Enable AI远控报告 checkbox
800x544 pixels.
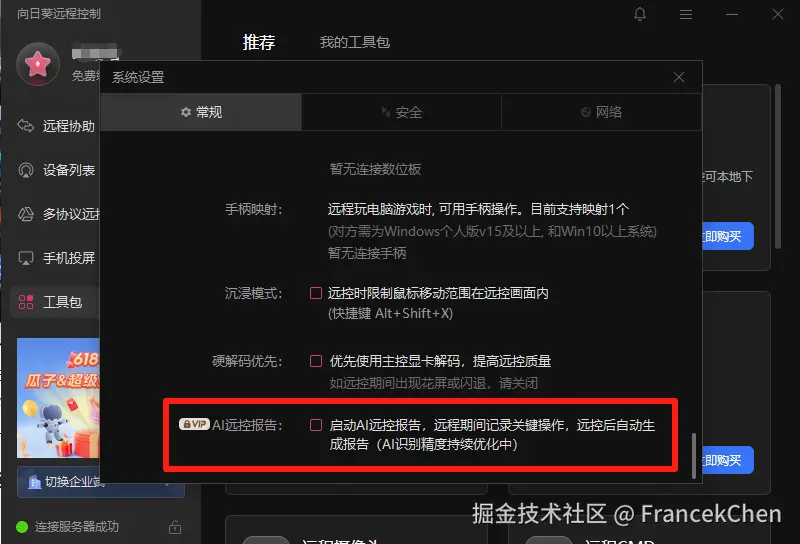click(316, 425)
